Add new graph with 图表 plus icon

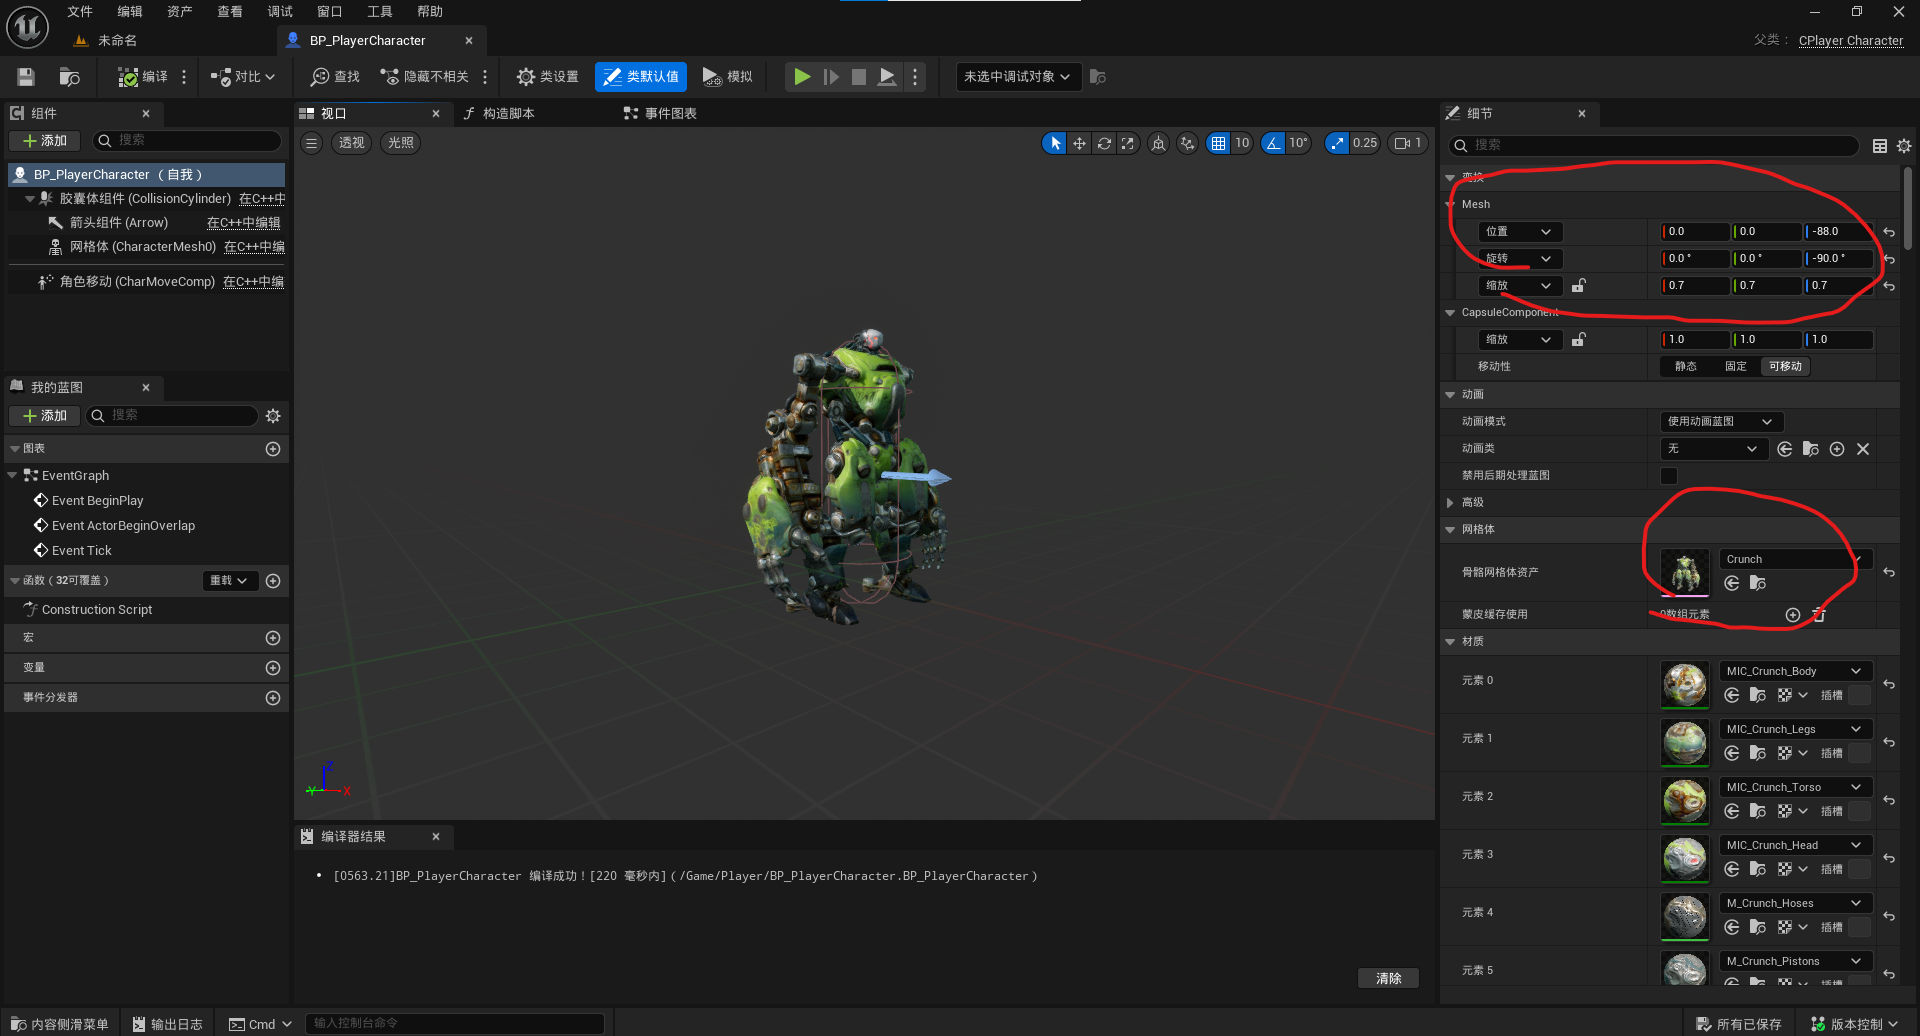(x=273, y=449)
